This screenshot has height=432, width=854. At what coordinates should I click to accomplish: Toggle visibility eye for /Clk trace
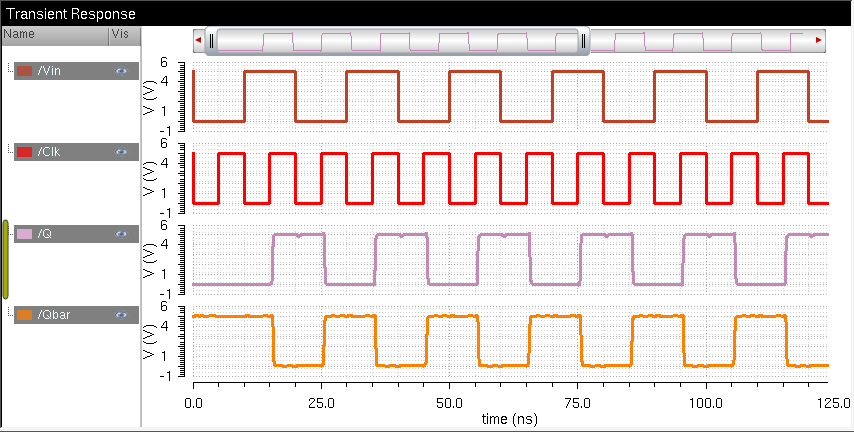(x=121, y=153)
